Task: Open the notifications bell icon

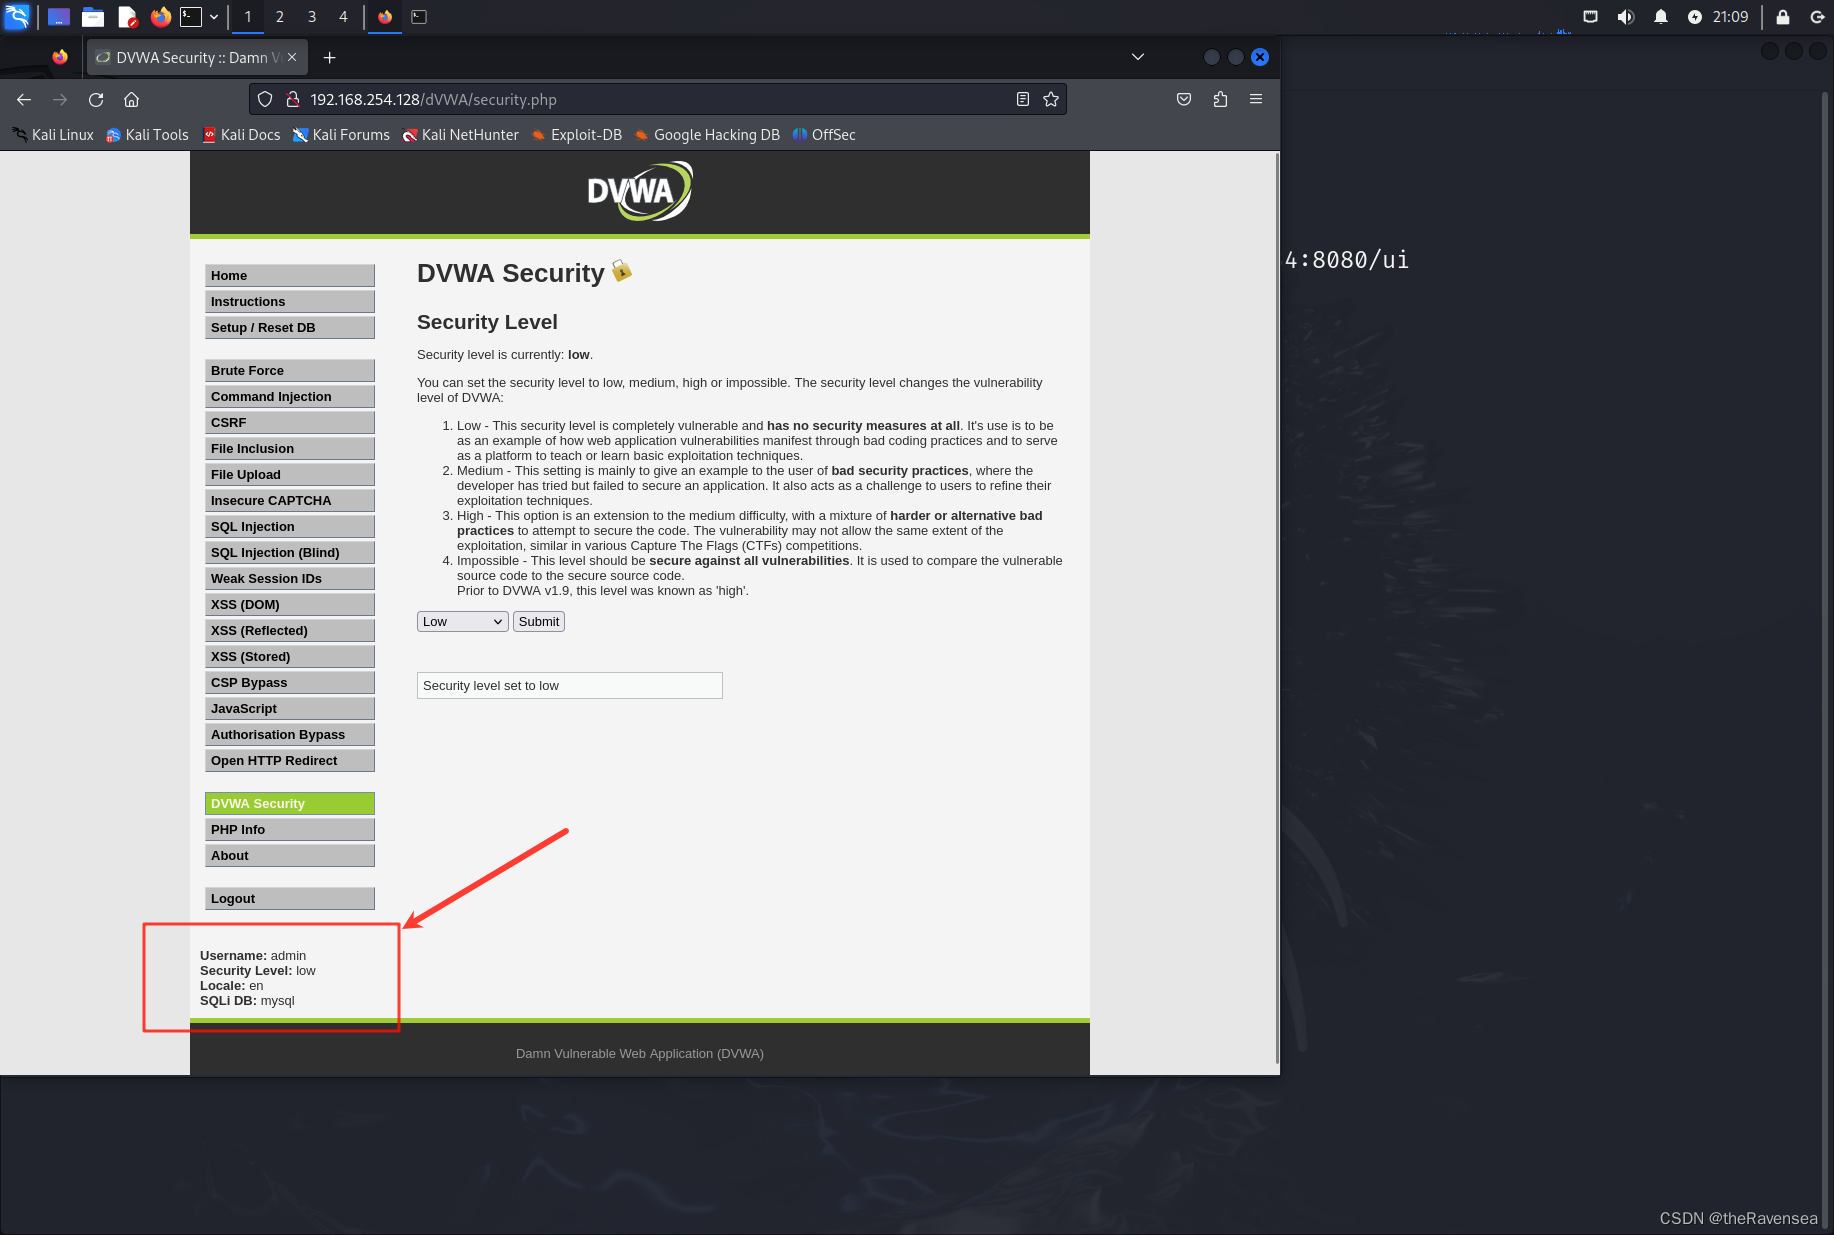Action: pos(1661,17)
